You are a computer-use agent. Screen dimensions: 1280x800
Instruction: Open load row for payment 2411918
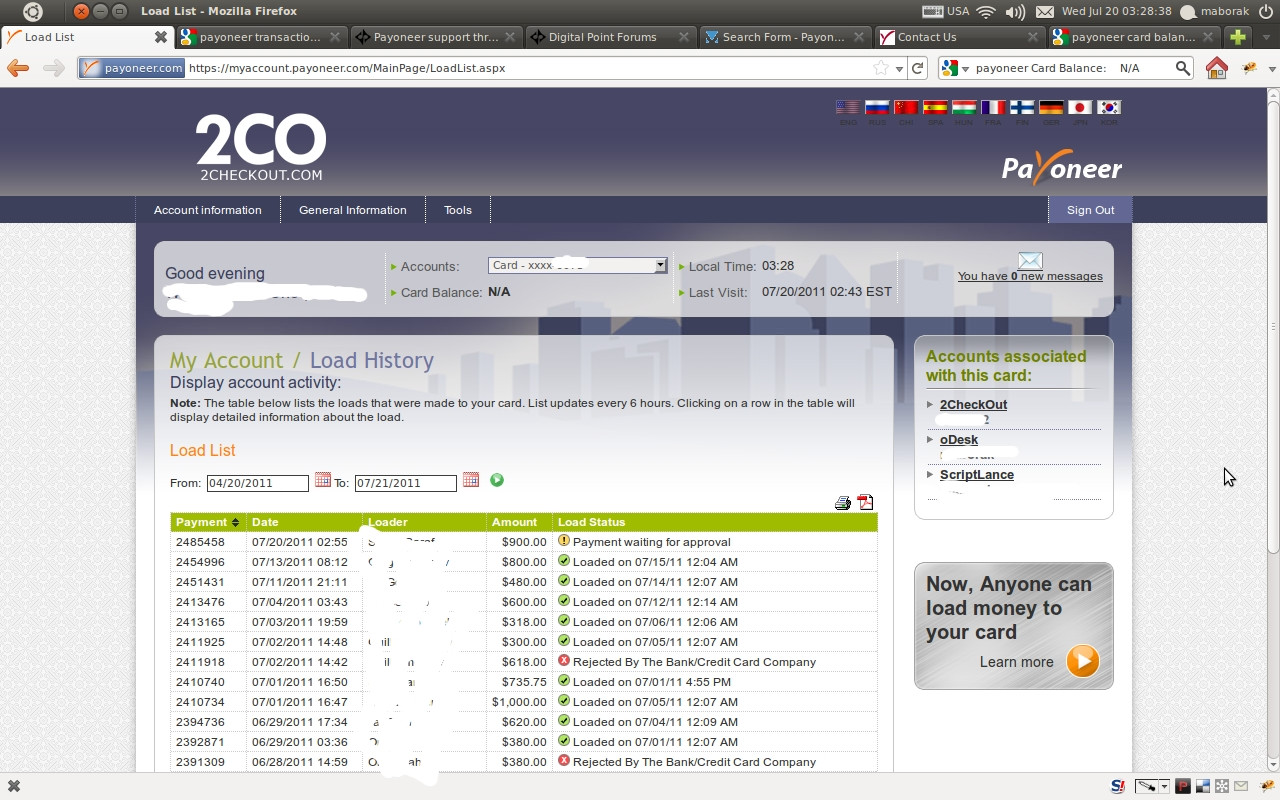point(524,662)
